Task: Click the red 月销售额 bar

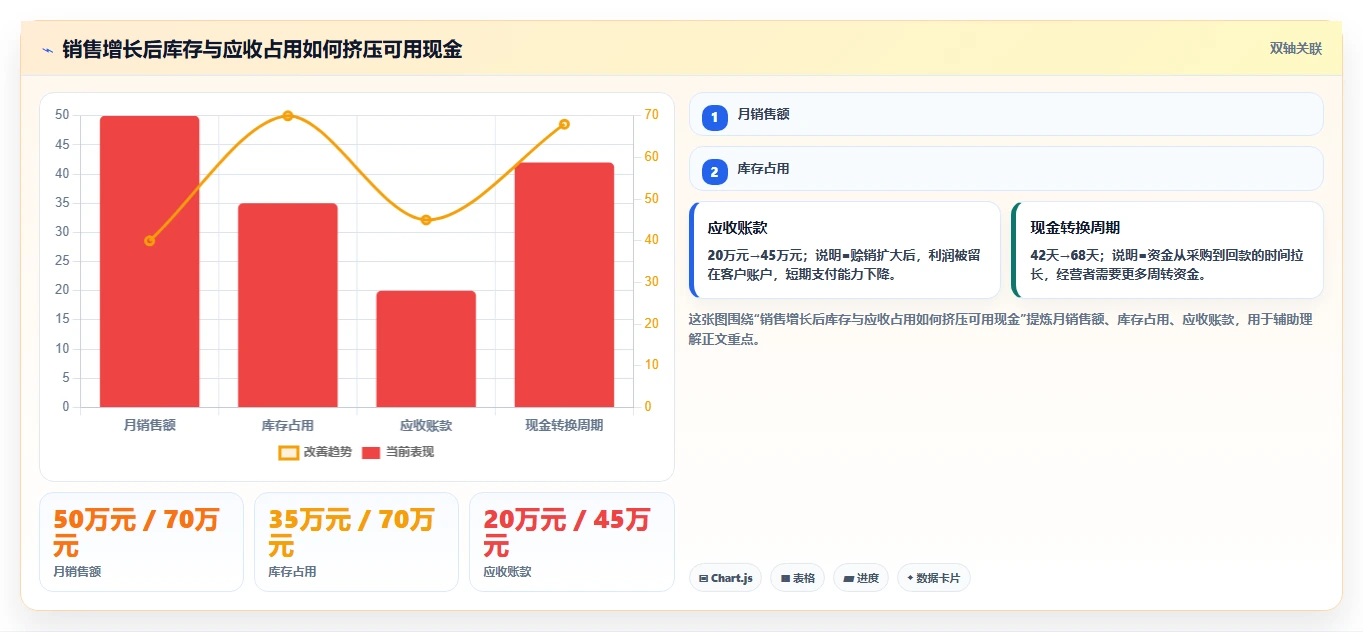Action: [149, 261]
